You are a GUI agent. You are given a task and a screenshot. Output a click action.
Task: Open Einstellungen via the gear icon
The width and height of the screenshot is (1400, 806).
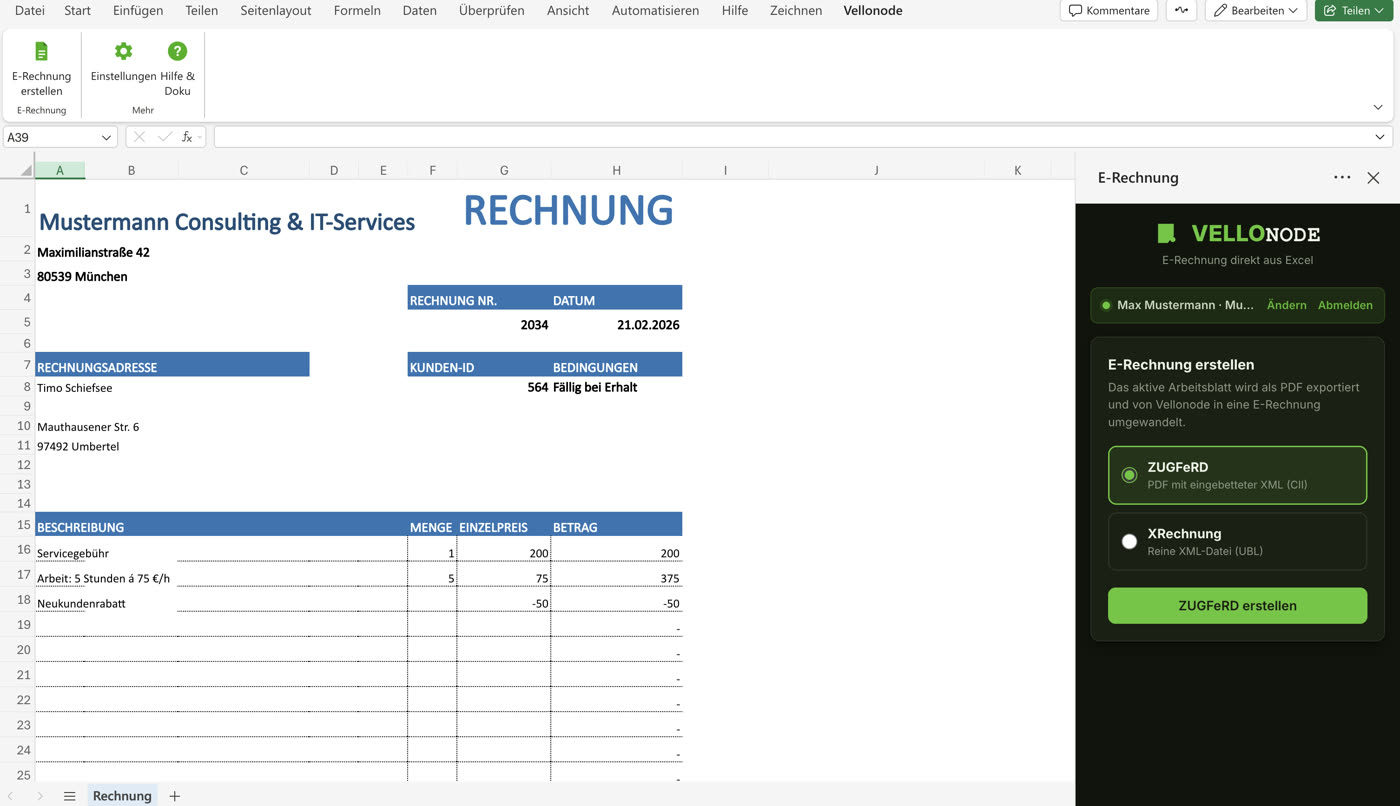click(123, 51)
